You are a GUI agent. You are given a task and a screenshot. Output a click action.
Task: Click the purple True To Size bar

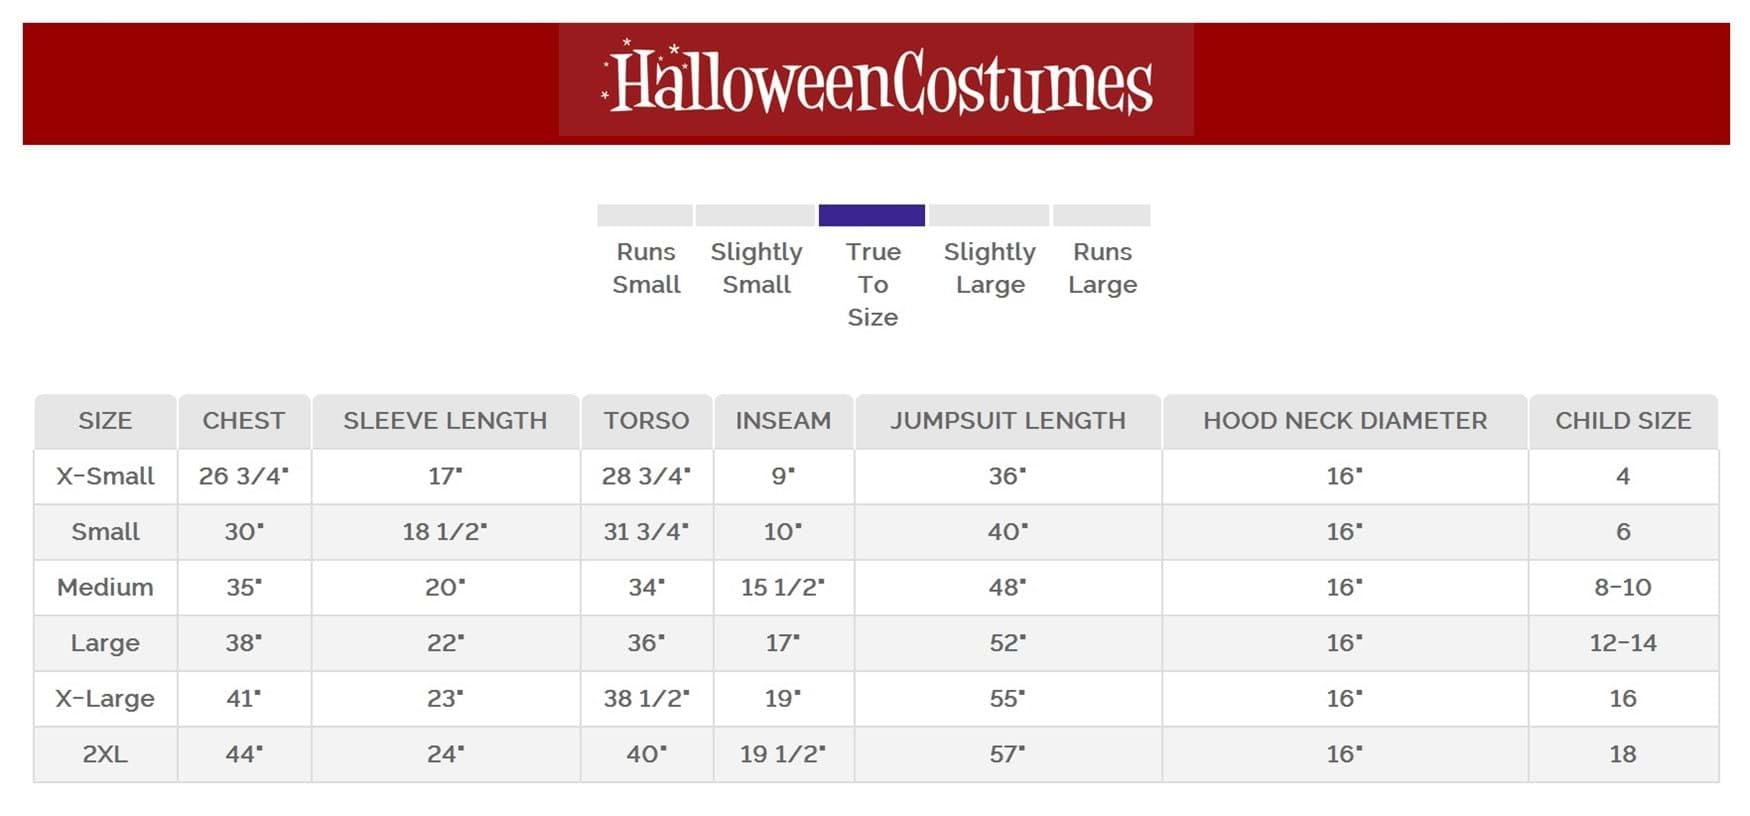point(871,215)
